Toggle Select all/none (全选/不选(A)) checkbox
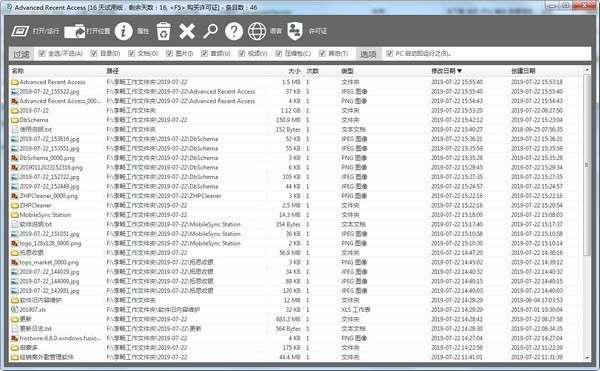The width and height of the screenshot is (600, 371). point(42,54)
